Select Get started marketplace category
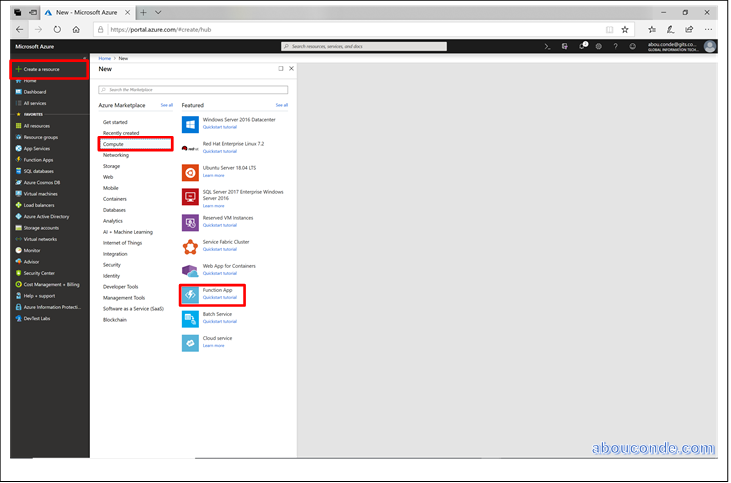Image resolution: width=731 pixels, height=483 pixels. coord(115,122)
